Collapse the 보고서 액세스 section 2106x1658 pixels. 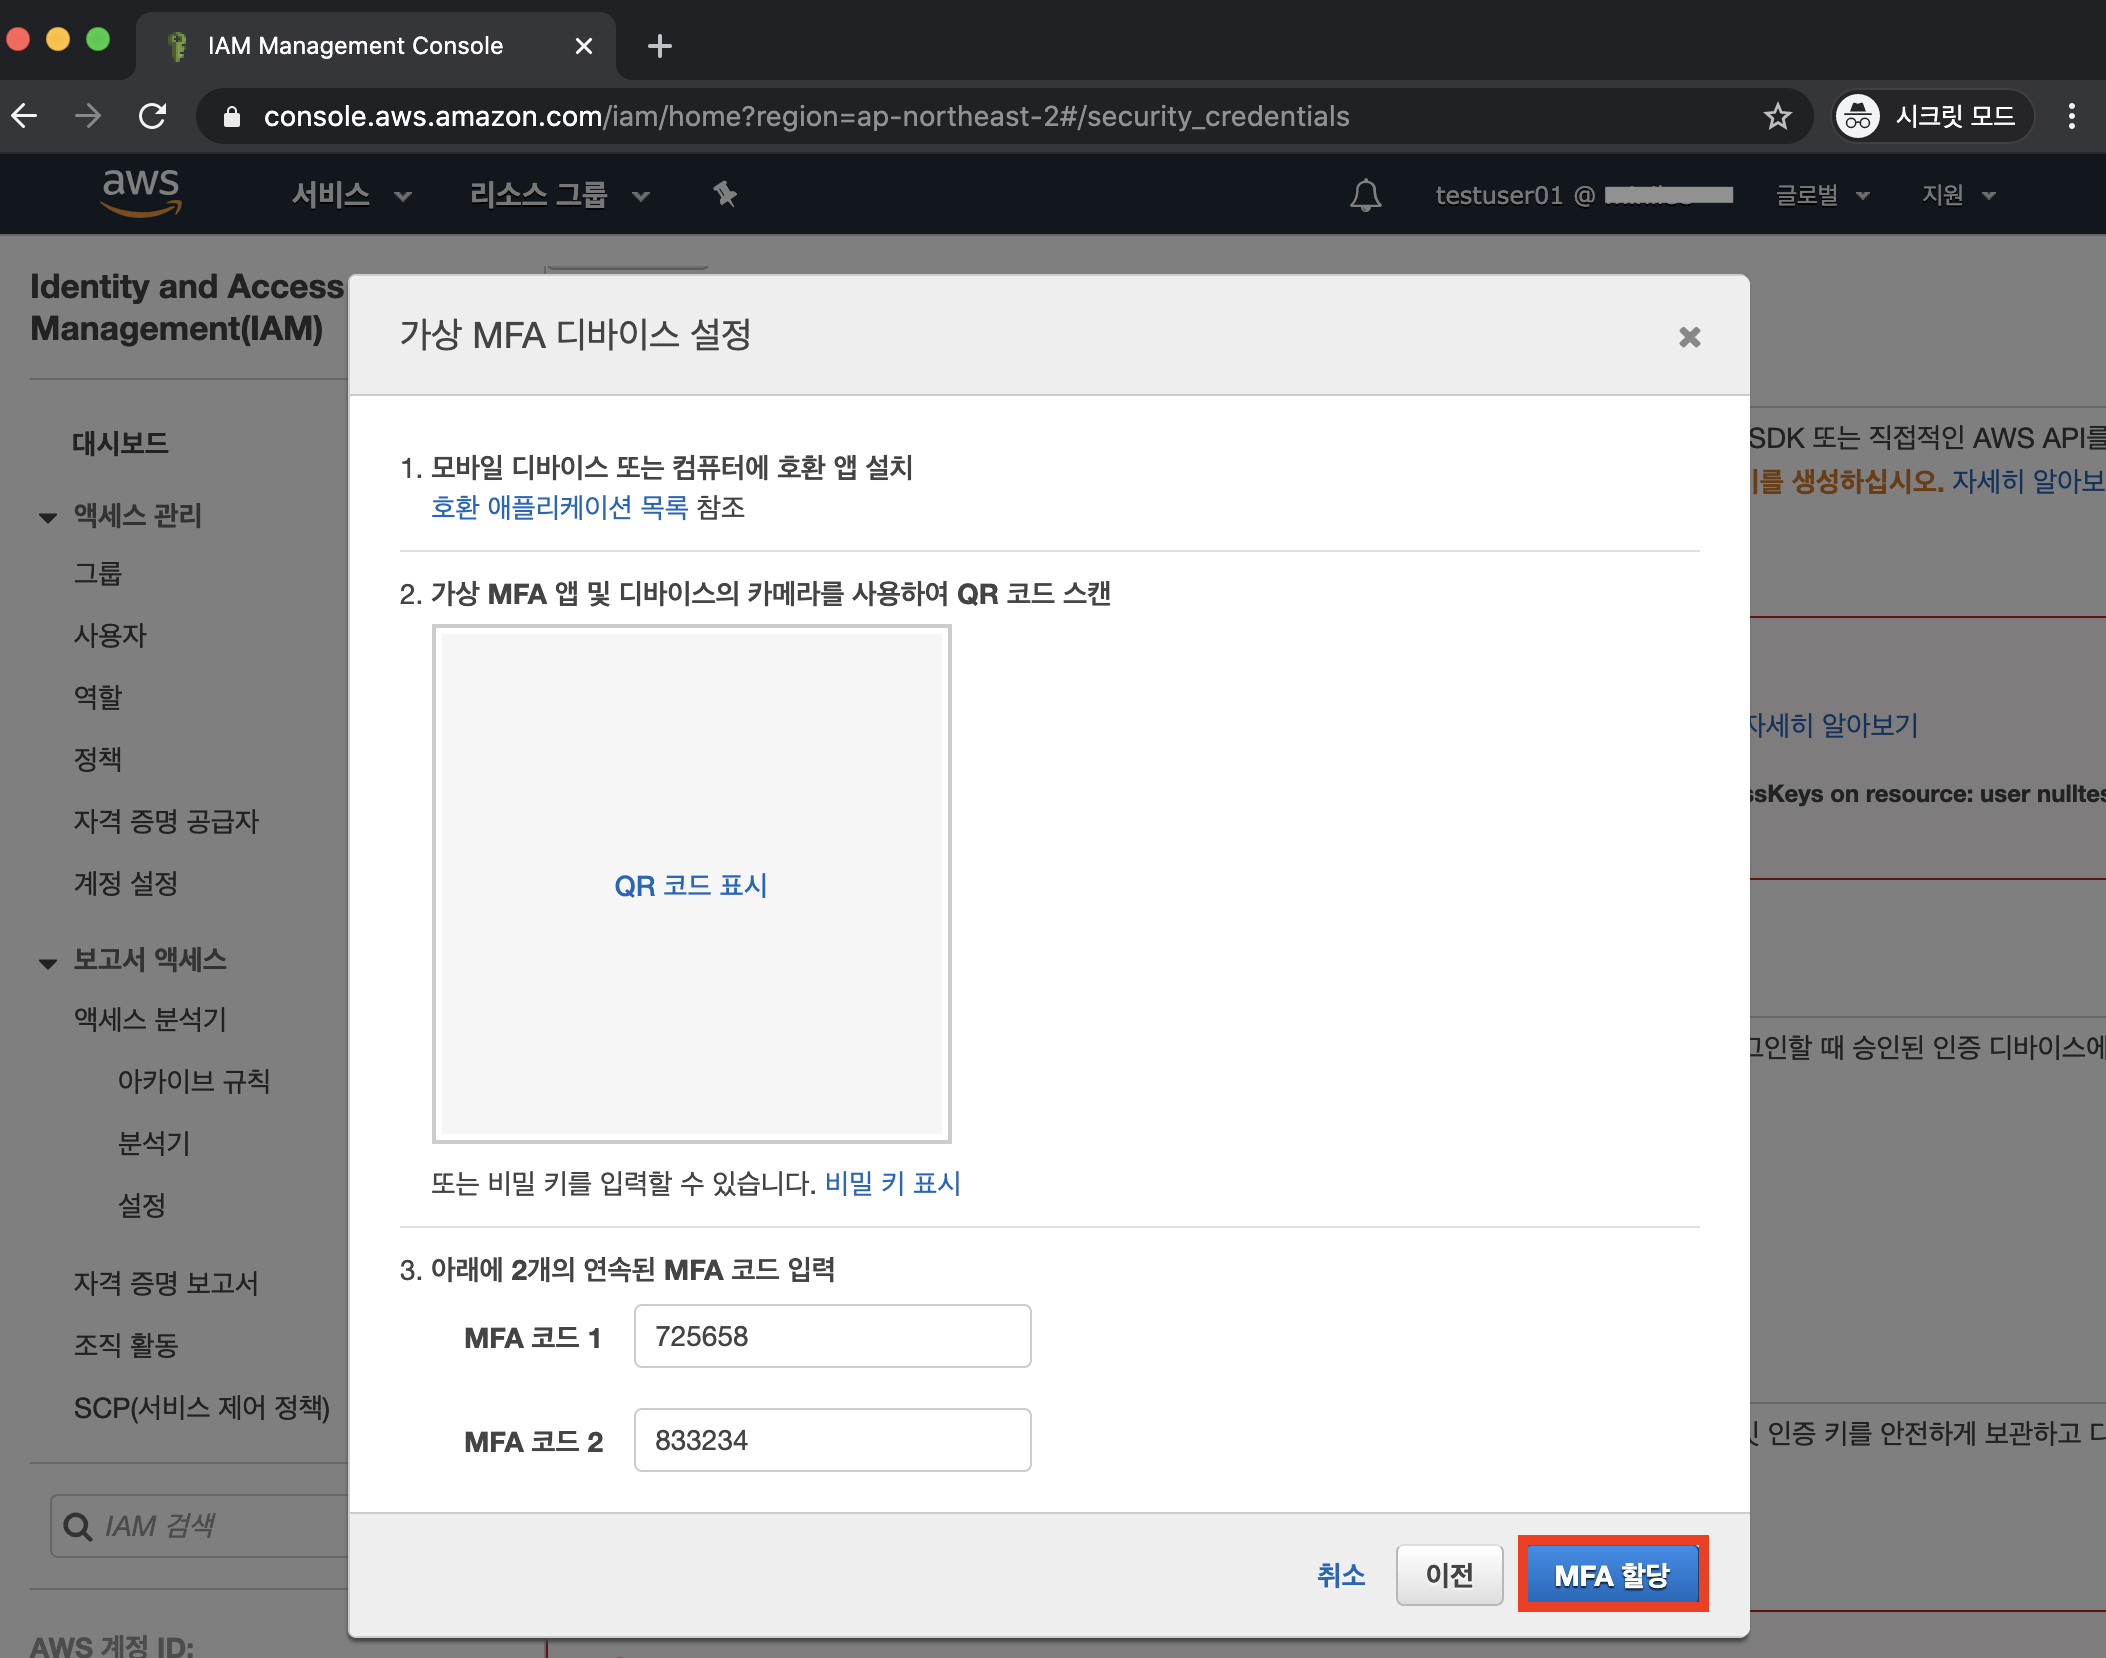click(48, 961)
